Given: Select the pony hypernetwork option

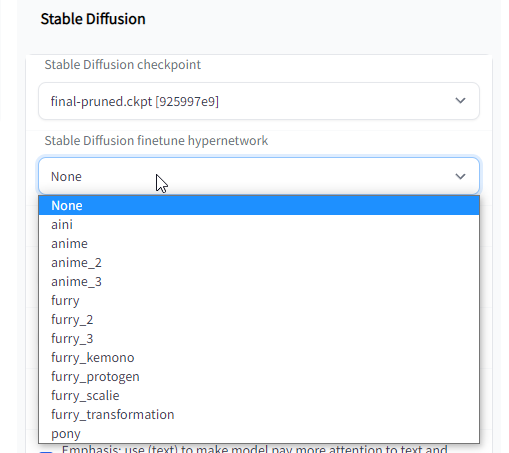Looking at the screenshot, I should [259, 433].
